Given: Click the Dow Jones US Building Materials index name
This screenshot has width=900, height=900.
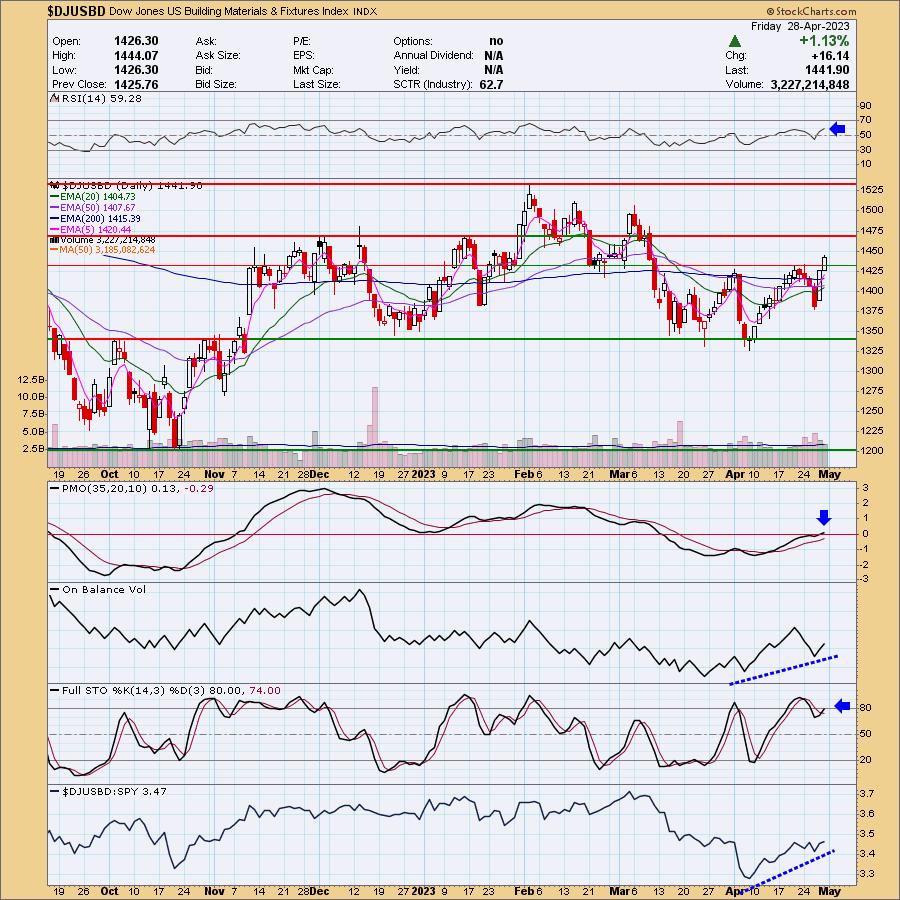Looking at the screenshot, I should [x=228, y=11].
